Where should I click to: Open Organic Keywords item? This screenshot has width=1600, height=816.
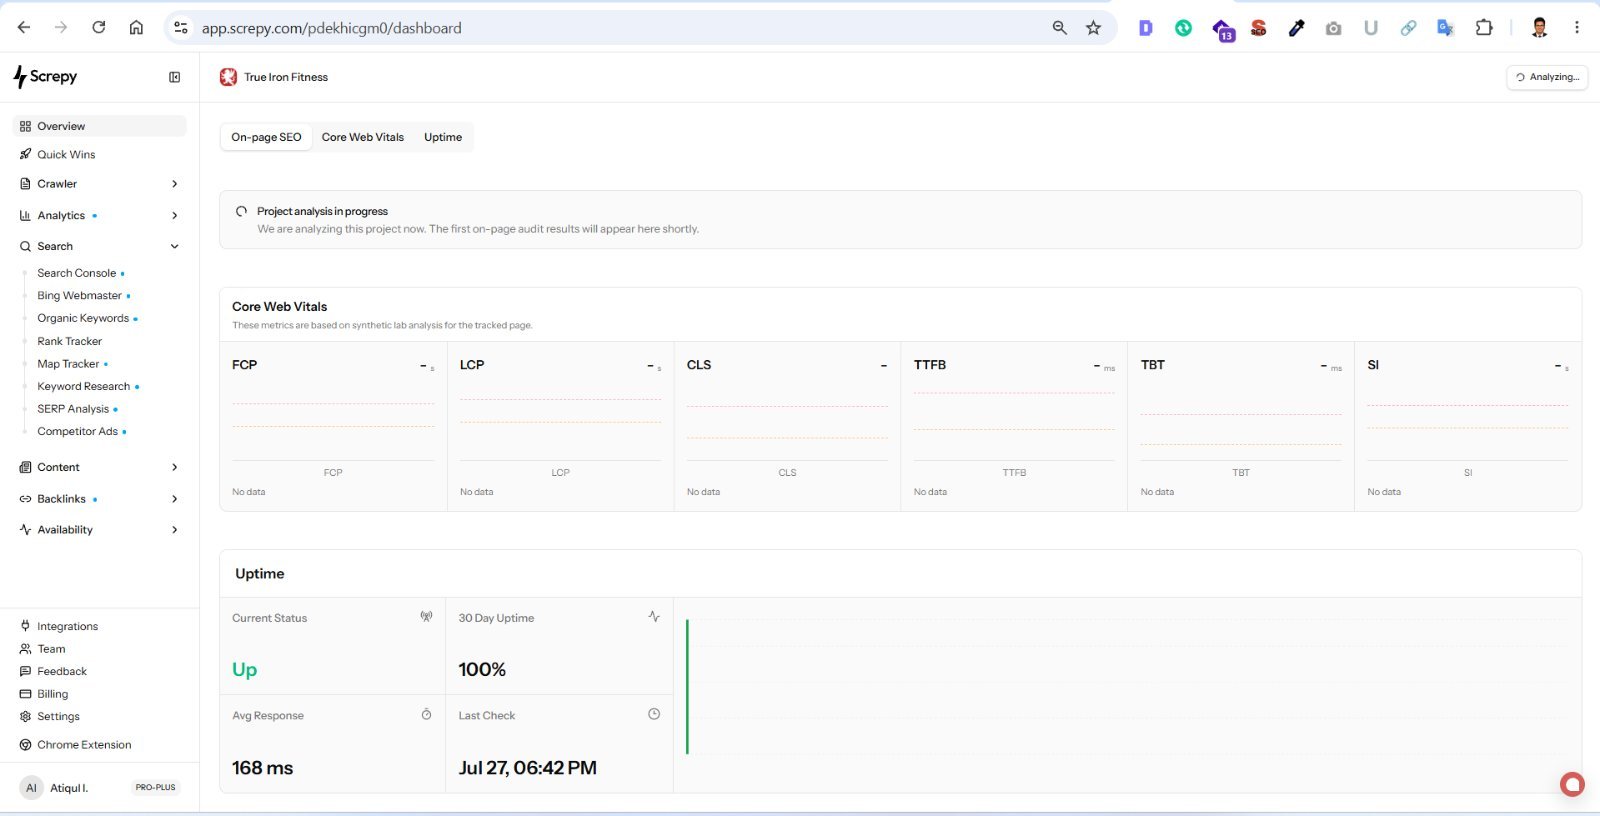pyautogui.click(x=83, y=319)
